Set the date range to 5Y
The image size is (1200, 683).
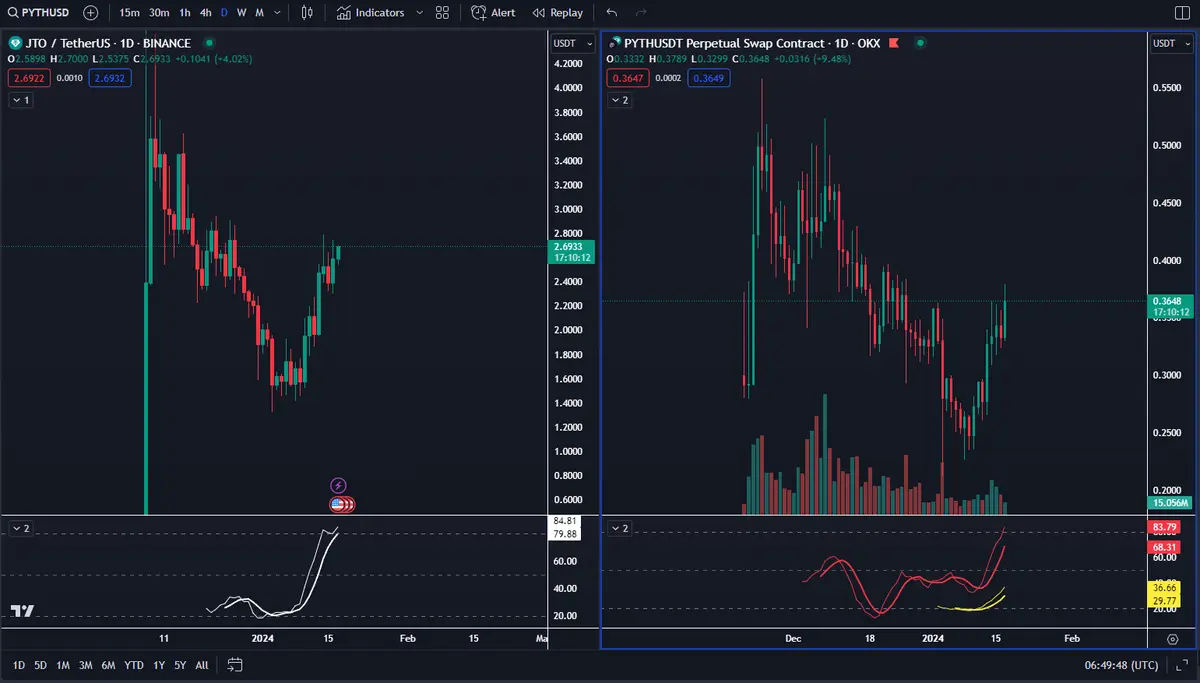[180, 664]
